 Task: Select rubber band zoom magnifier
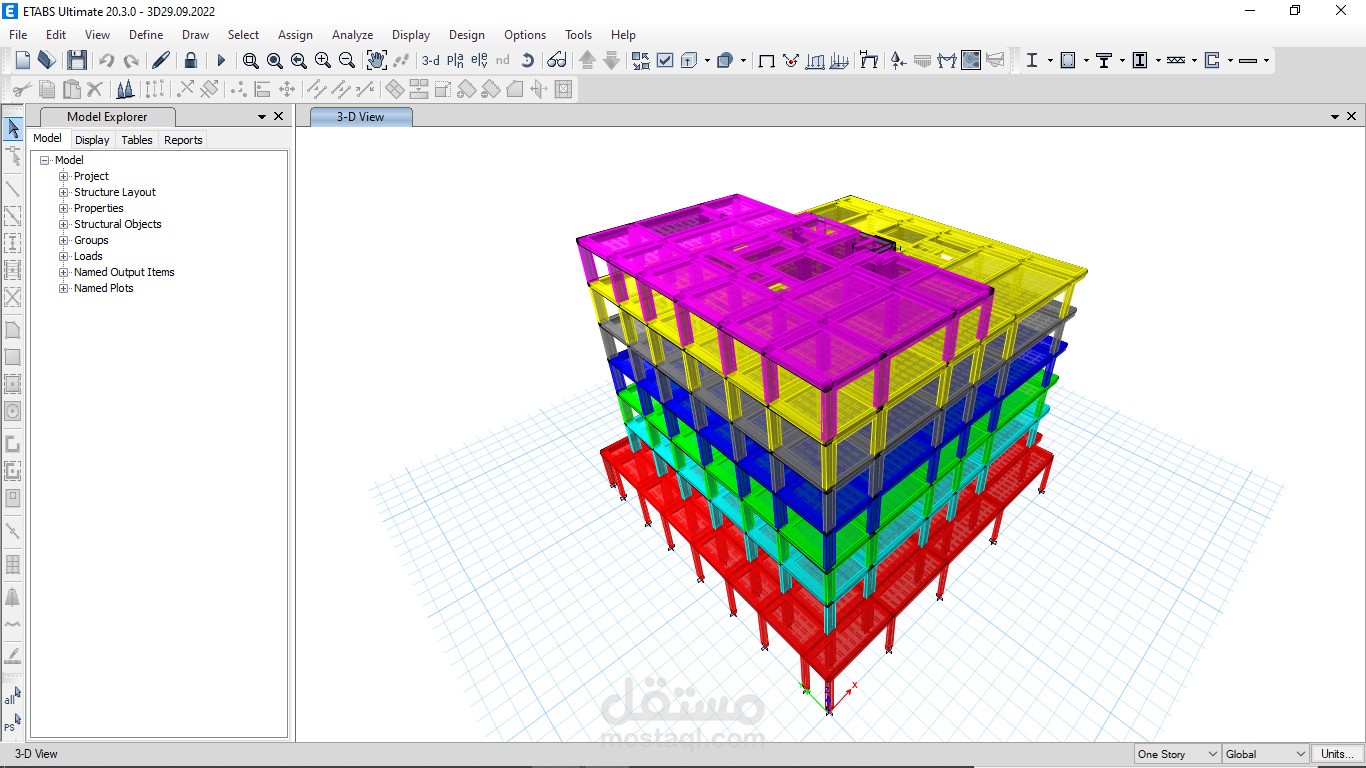(251, 60)
